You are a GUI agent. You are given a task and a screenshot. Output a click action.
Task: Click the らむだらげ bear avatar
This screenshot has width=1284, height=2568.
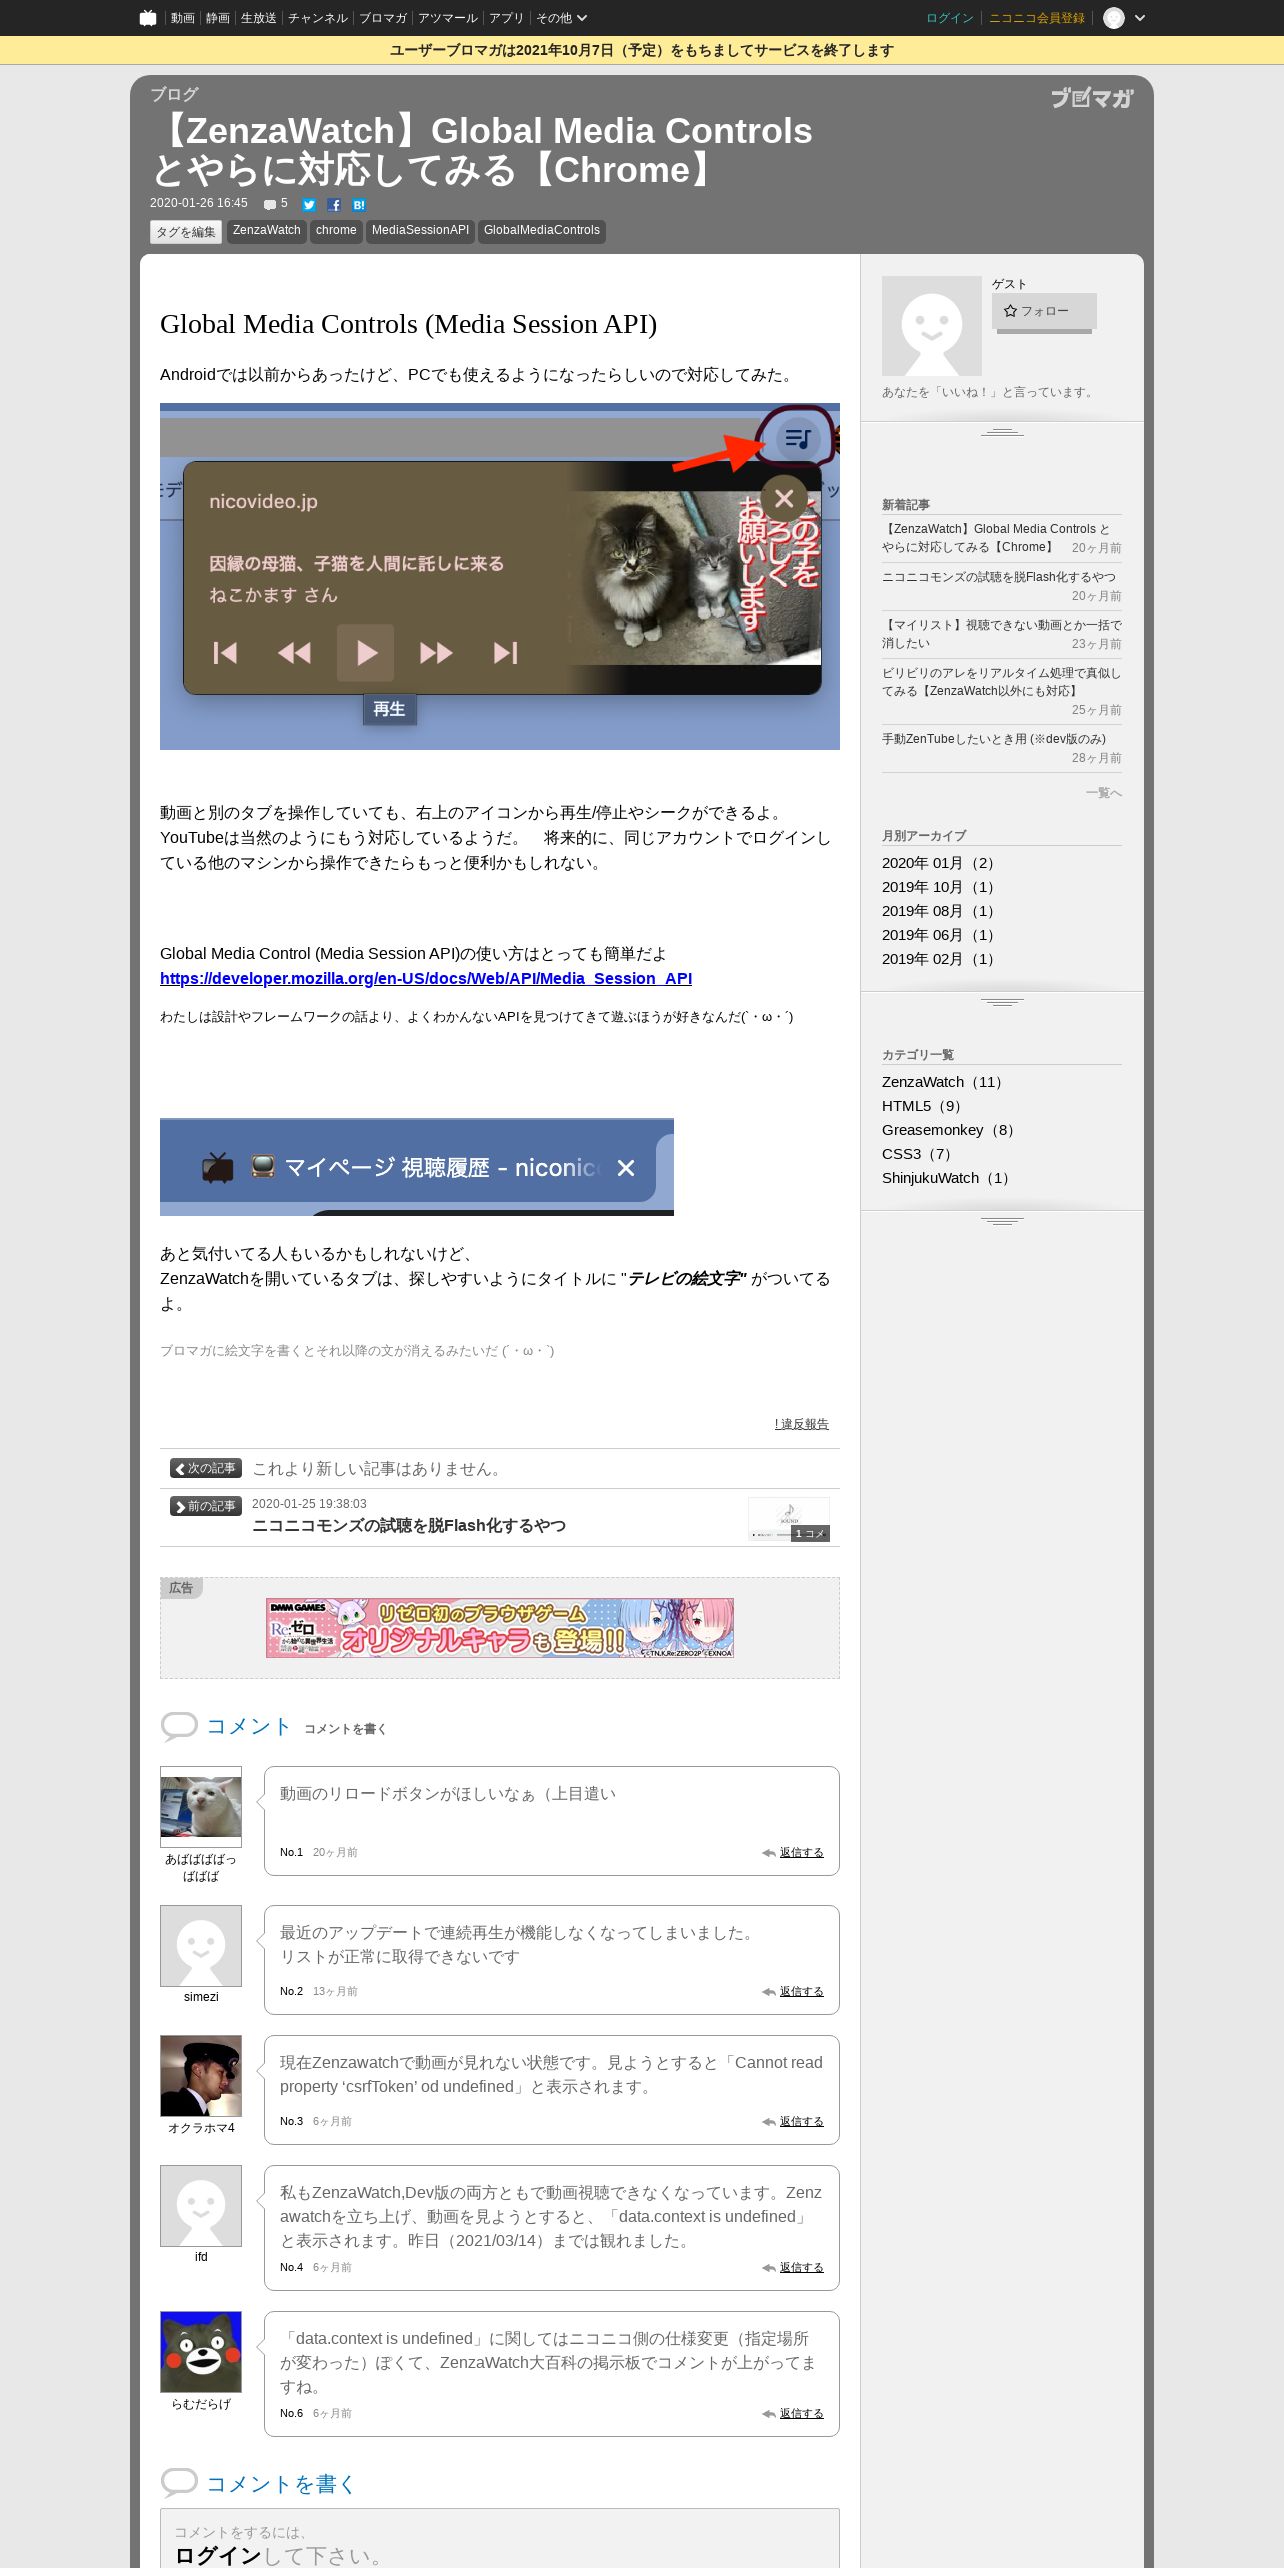[x=201, y=2352]
